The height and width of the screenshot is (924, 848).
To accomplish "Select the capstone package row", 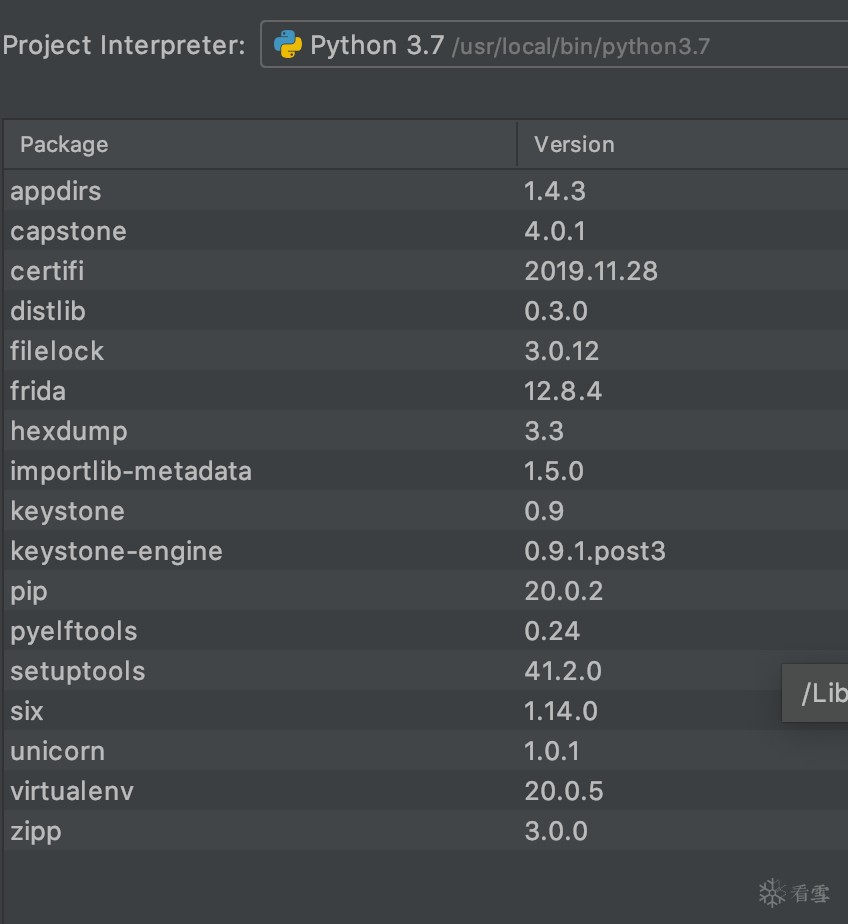I will click(x=68, y=231).
